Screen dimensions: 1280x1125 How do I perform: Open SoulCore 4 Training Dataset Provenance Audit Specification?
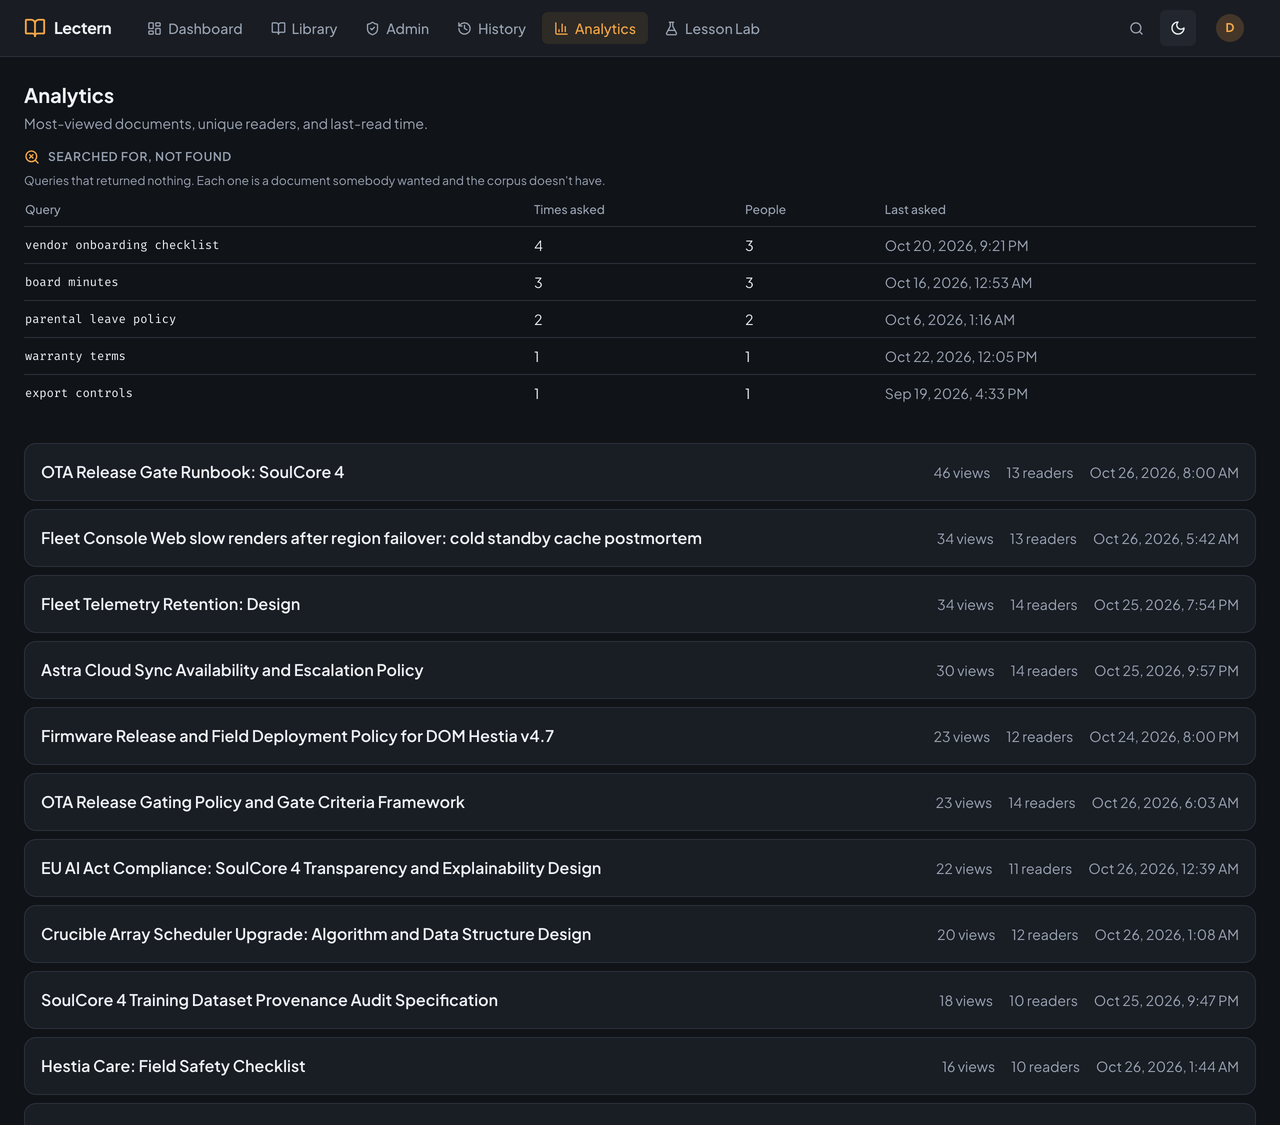(640, 1000)
